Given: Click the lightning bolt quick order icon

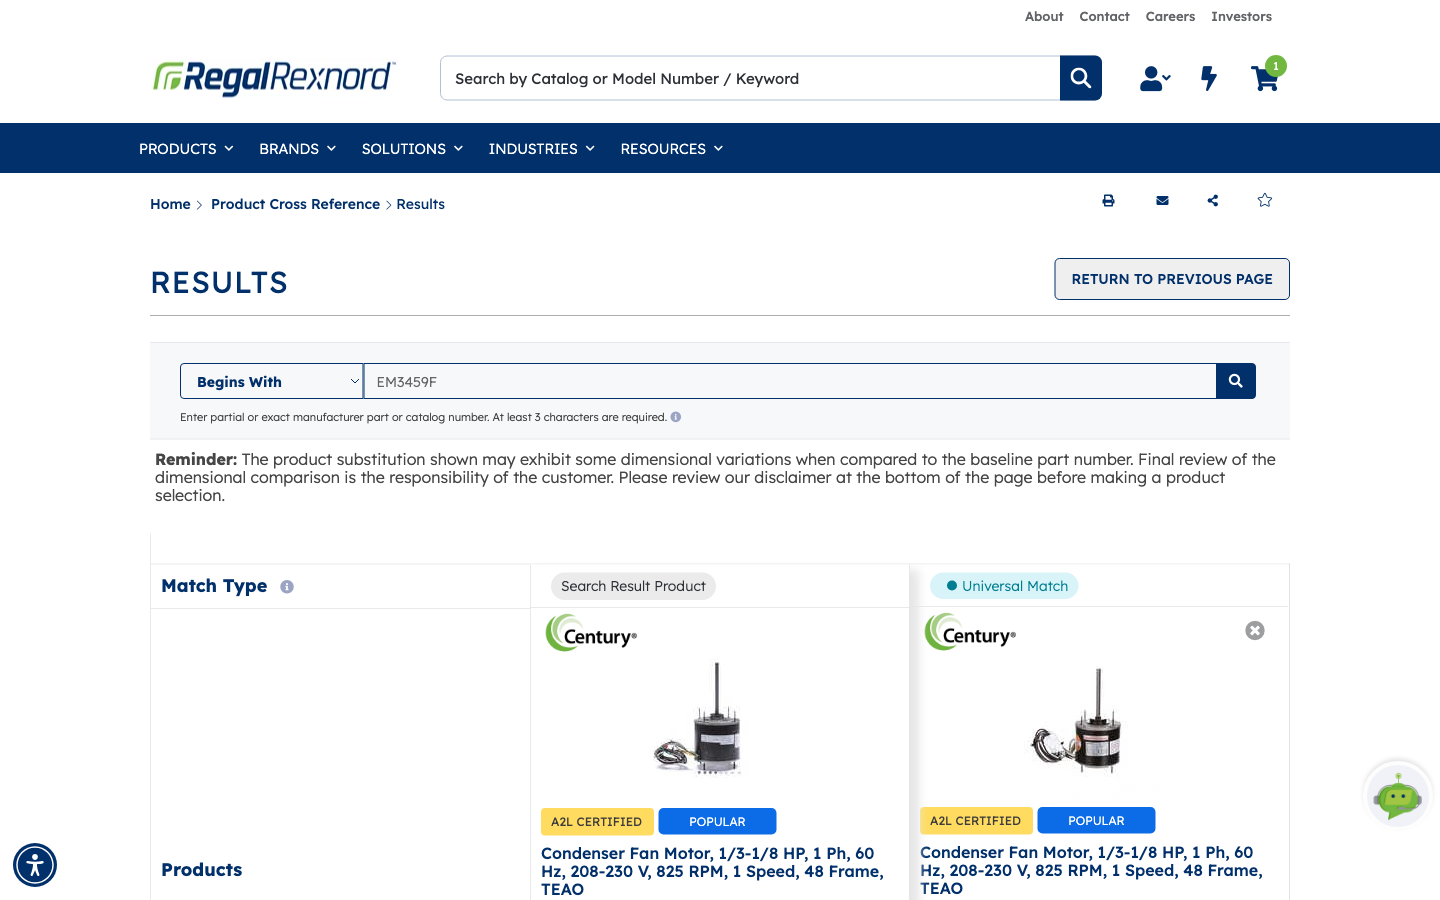Looking at the screenshot, I should (1209, 78).
